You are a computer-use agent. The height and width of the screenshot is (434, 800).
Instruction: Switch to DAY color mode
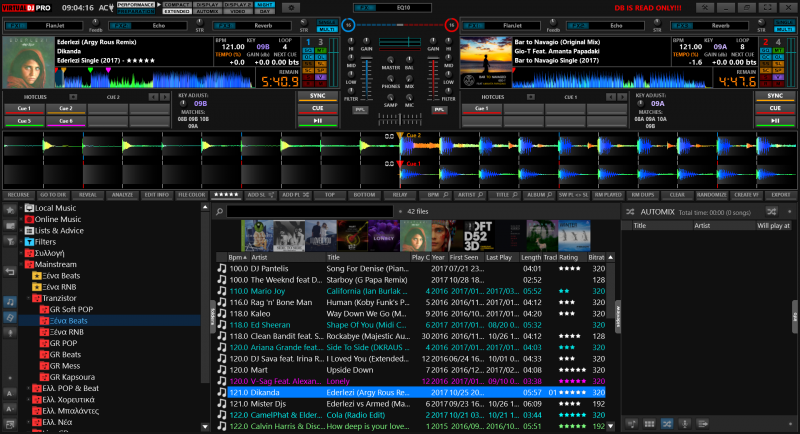click(265, 11)
